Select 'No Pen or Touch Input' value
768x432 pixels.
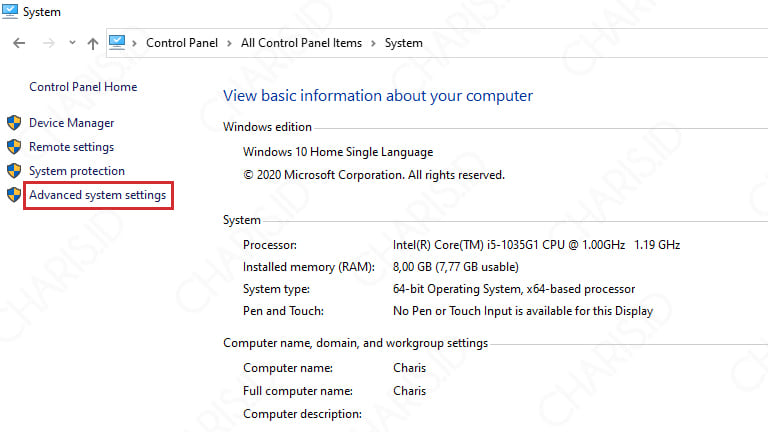point(523,311)
